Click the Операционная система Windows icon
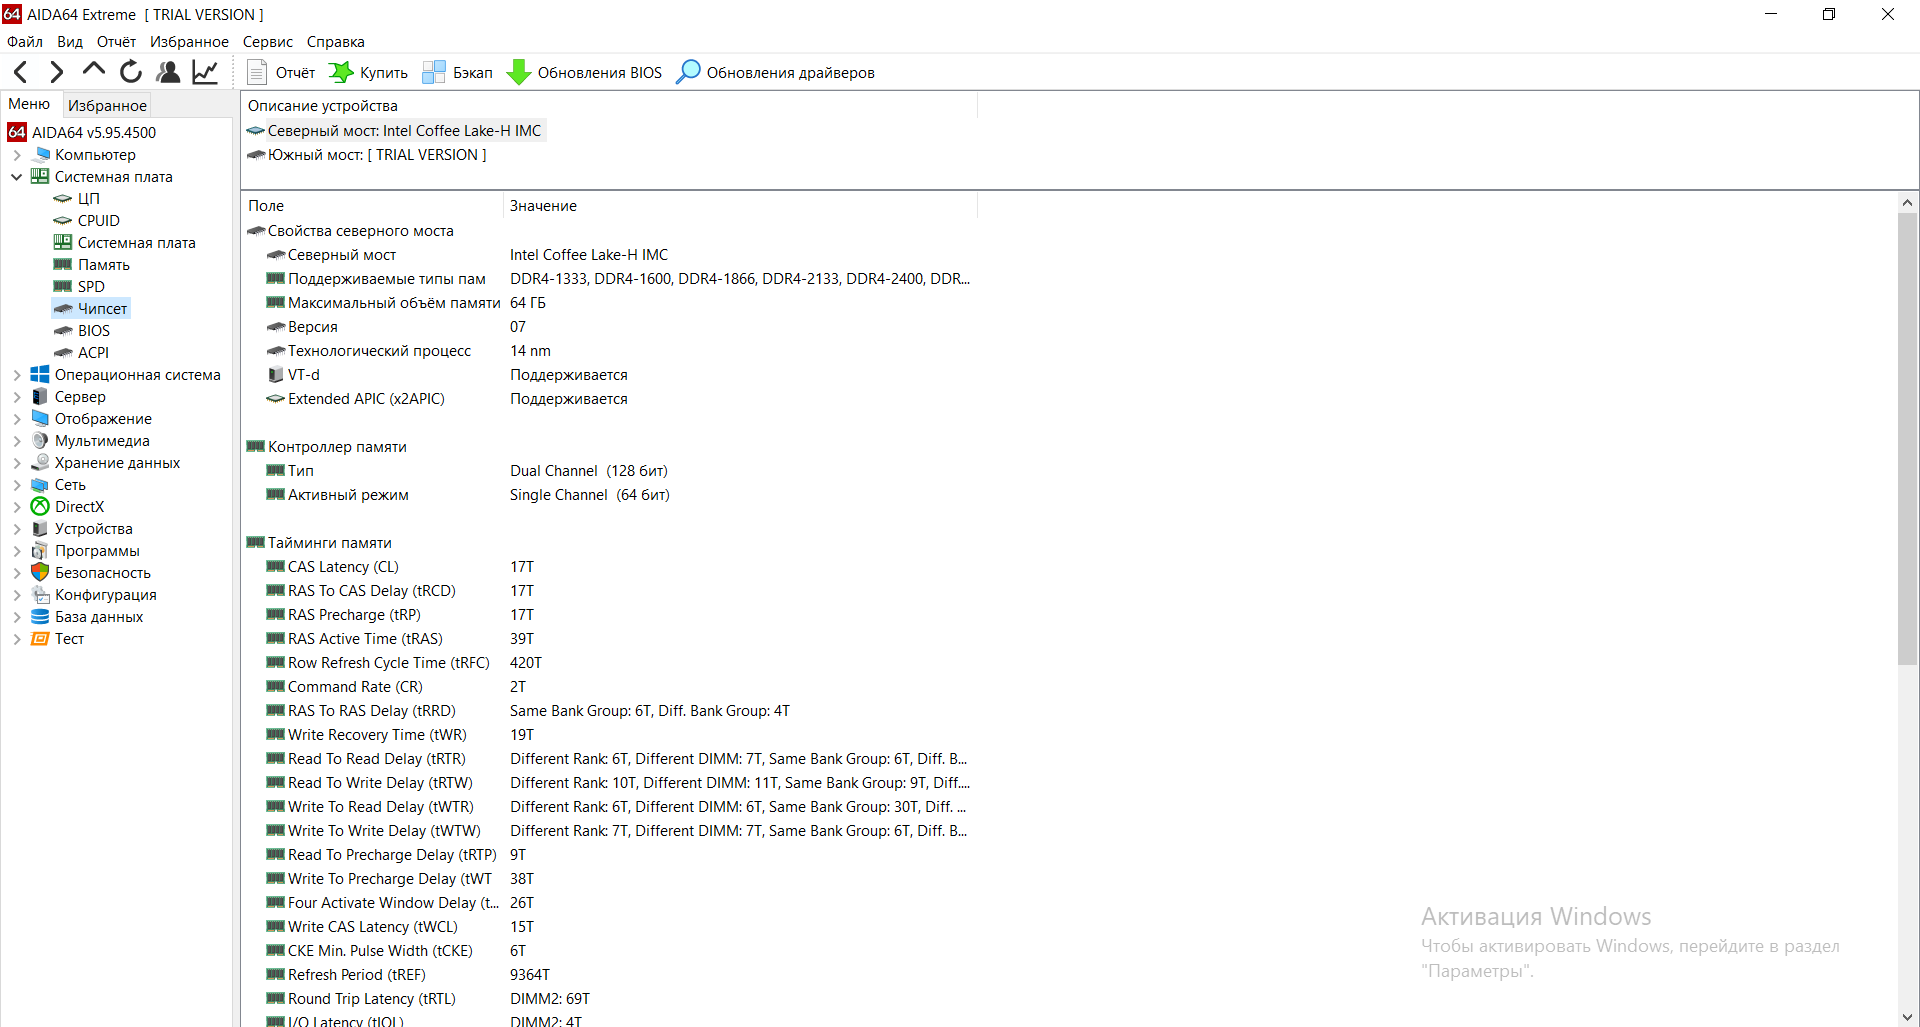The image size is (1920, 1027). tap(40, 375)
